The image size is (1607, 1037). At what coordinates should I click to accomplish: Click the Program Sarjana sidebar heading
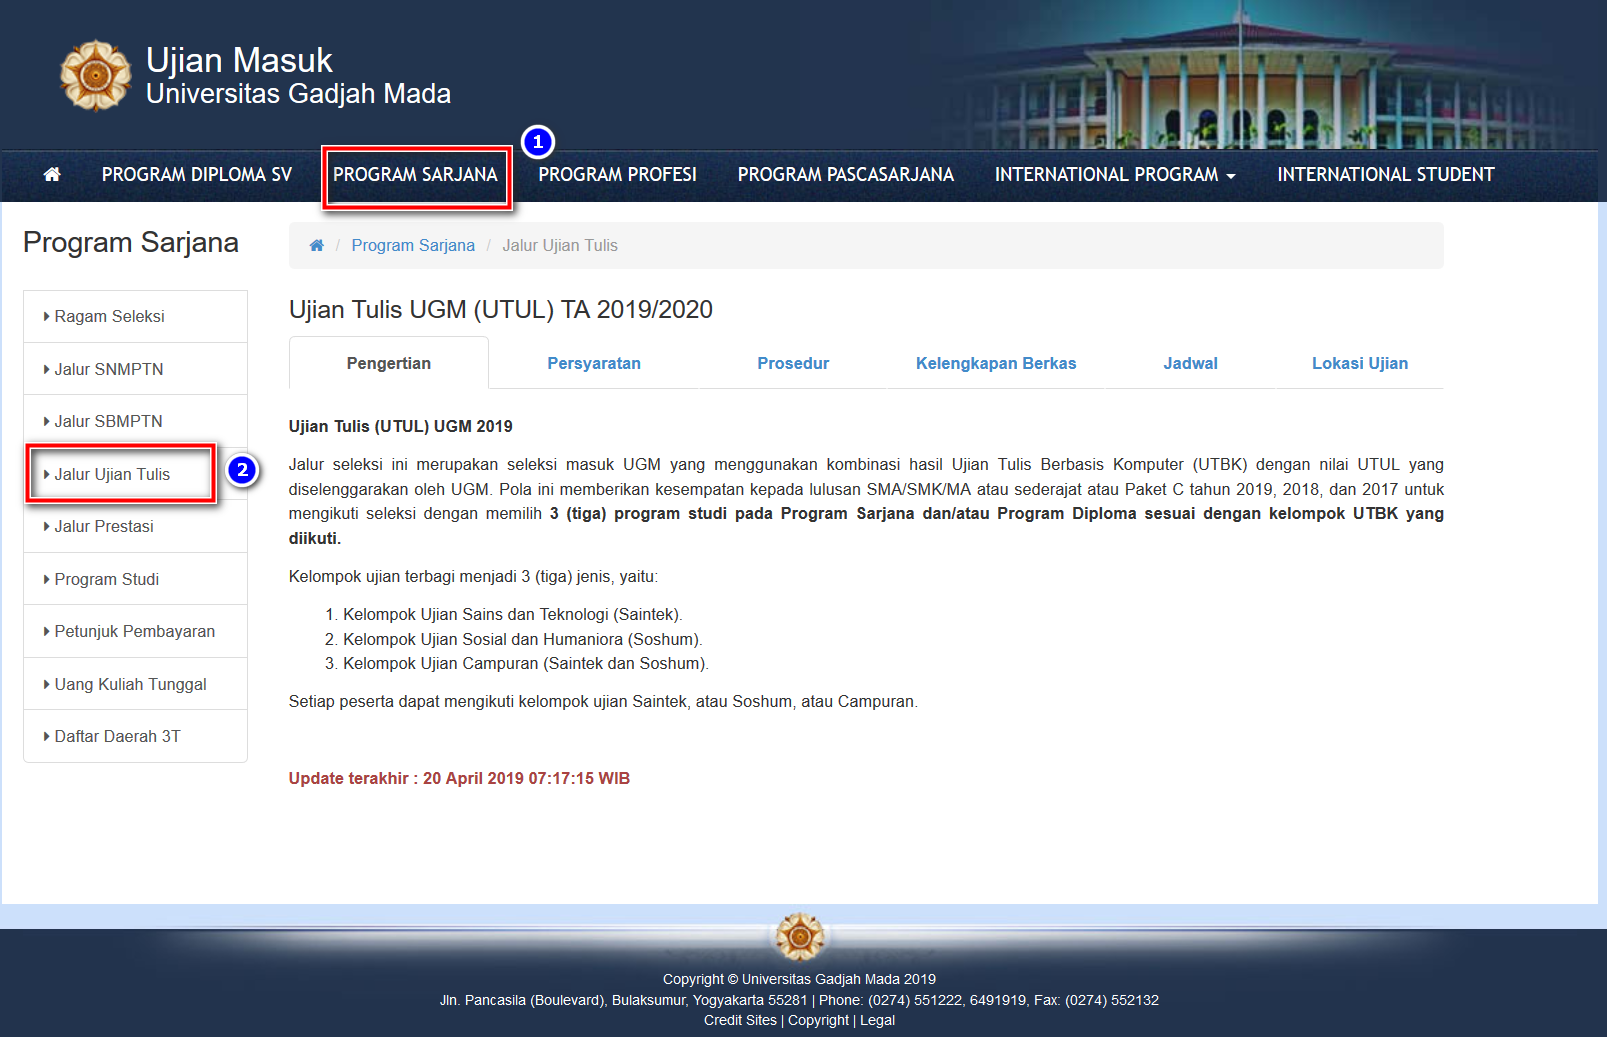click(x=131, y=243)
